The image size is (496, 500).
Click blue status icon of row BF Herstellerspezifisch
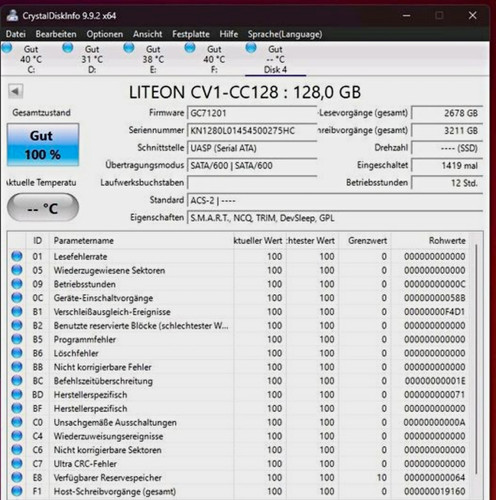(17, 408)
